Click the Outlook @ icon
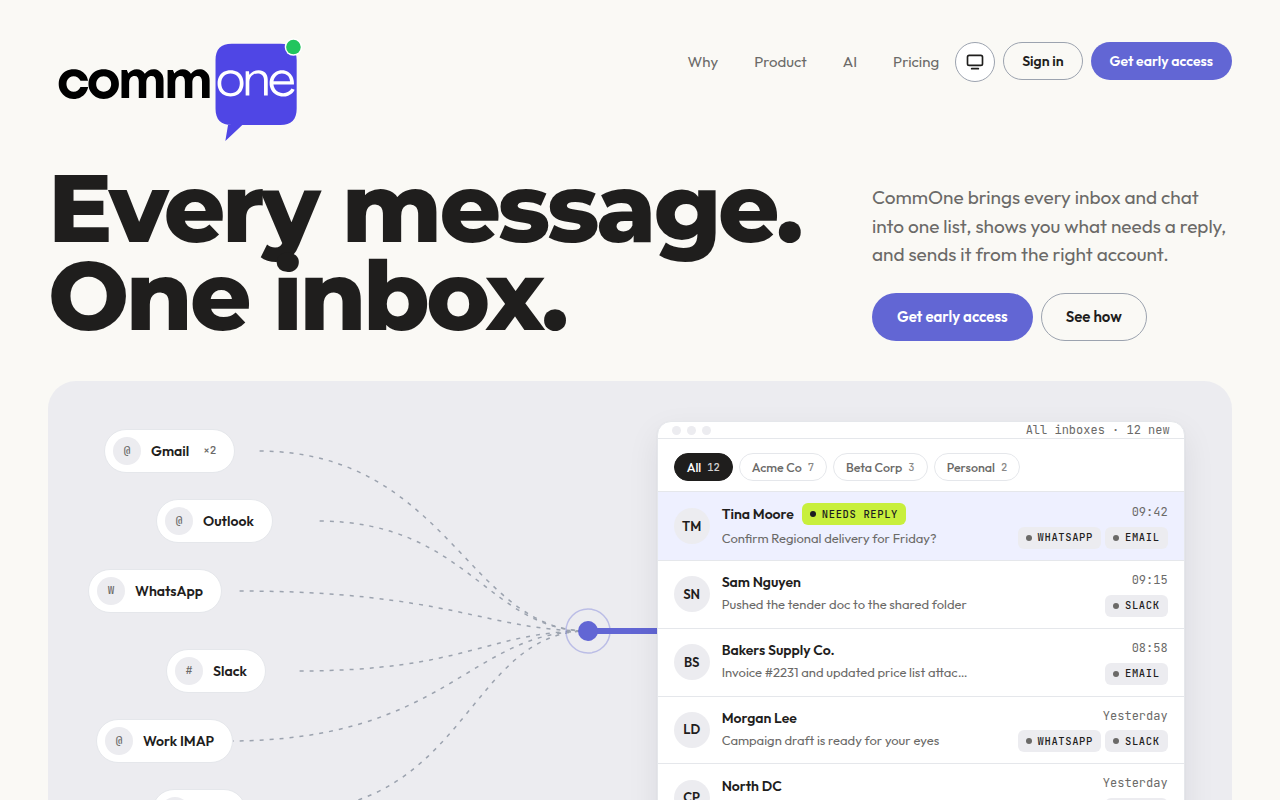This screenshot has width=1280, height=800. pos(179,521)
